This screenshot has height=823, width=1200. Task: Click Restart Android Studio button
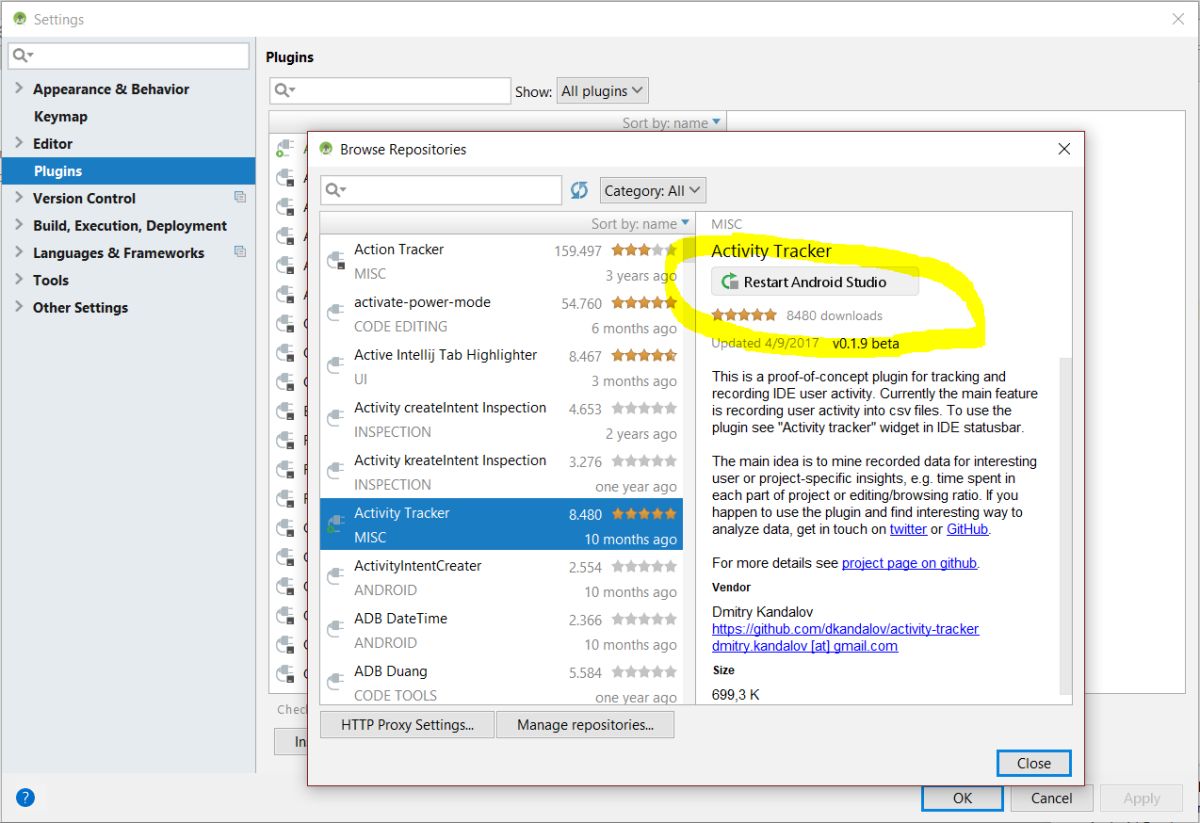pyautogui.click(x=815, y=282)
